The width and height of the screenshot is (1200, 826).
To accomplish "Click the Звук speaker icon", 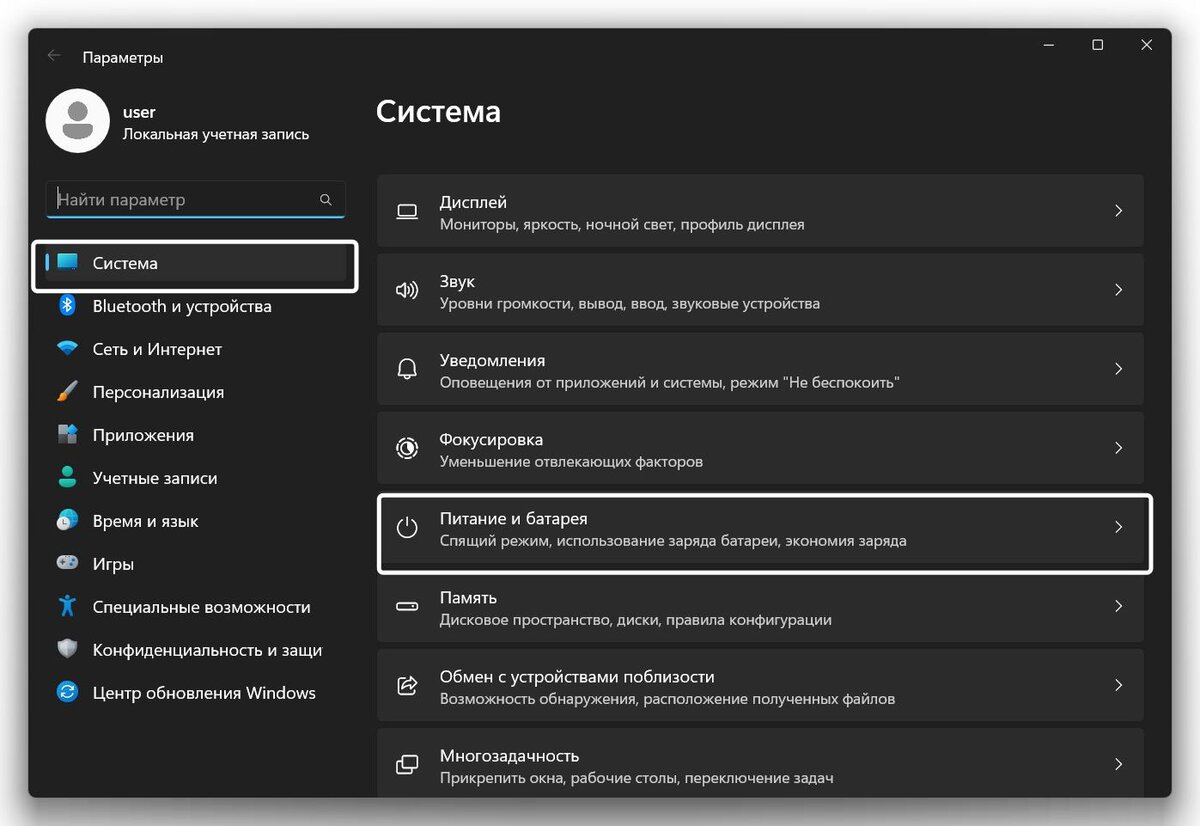I will [x=406, y=290].
